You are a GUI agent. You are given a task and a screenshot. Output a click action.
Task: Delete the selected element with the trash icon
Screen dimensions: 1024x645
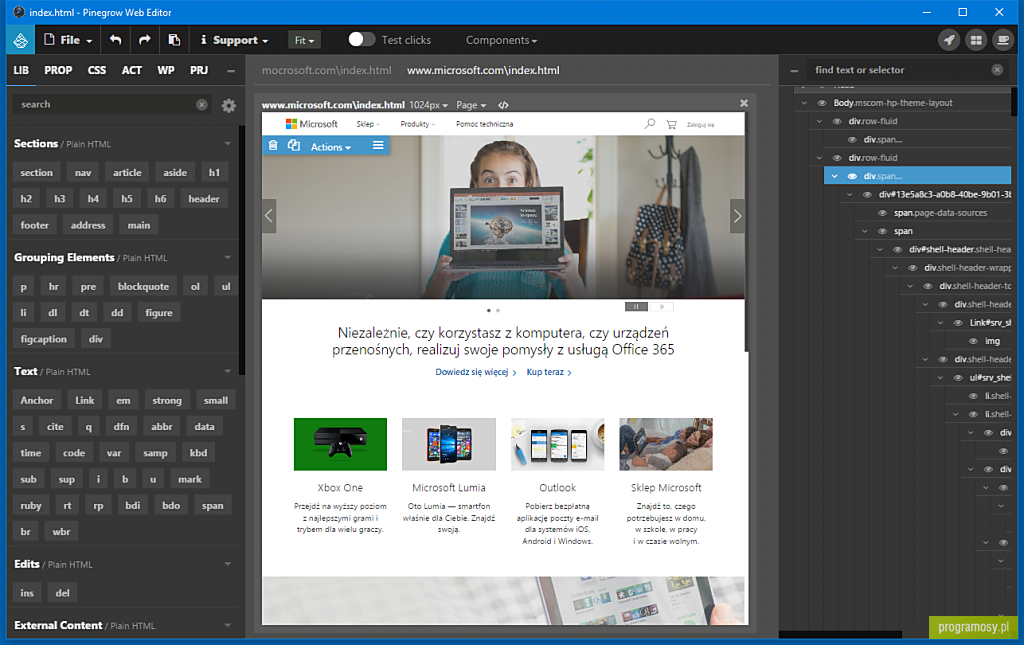[x=273, y=146]
